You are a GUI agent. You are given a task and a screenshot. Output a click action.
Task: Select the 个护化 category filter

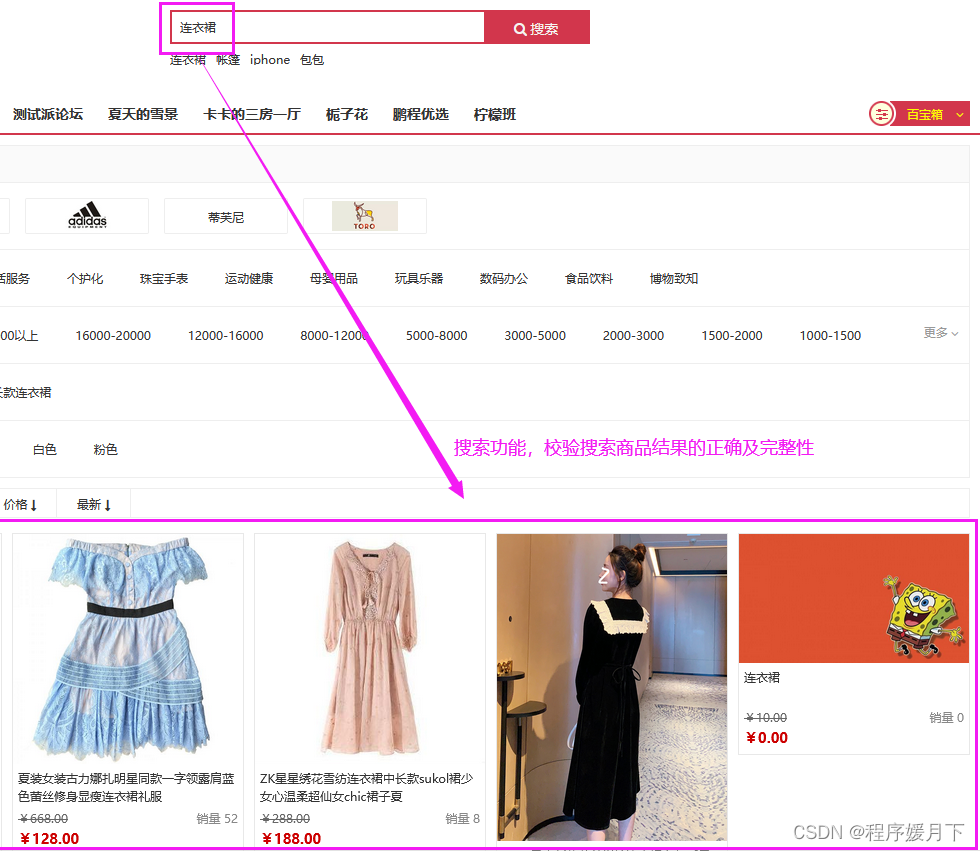coord(85,279)
